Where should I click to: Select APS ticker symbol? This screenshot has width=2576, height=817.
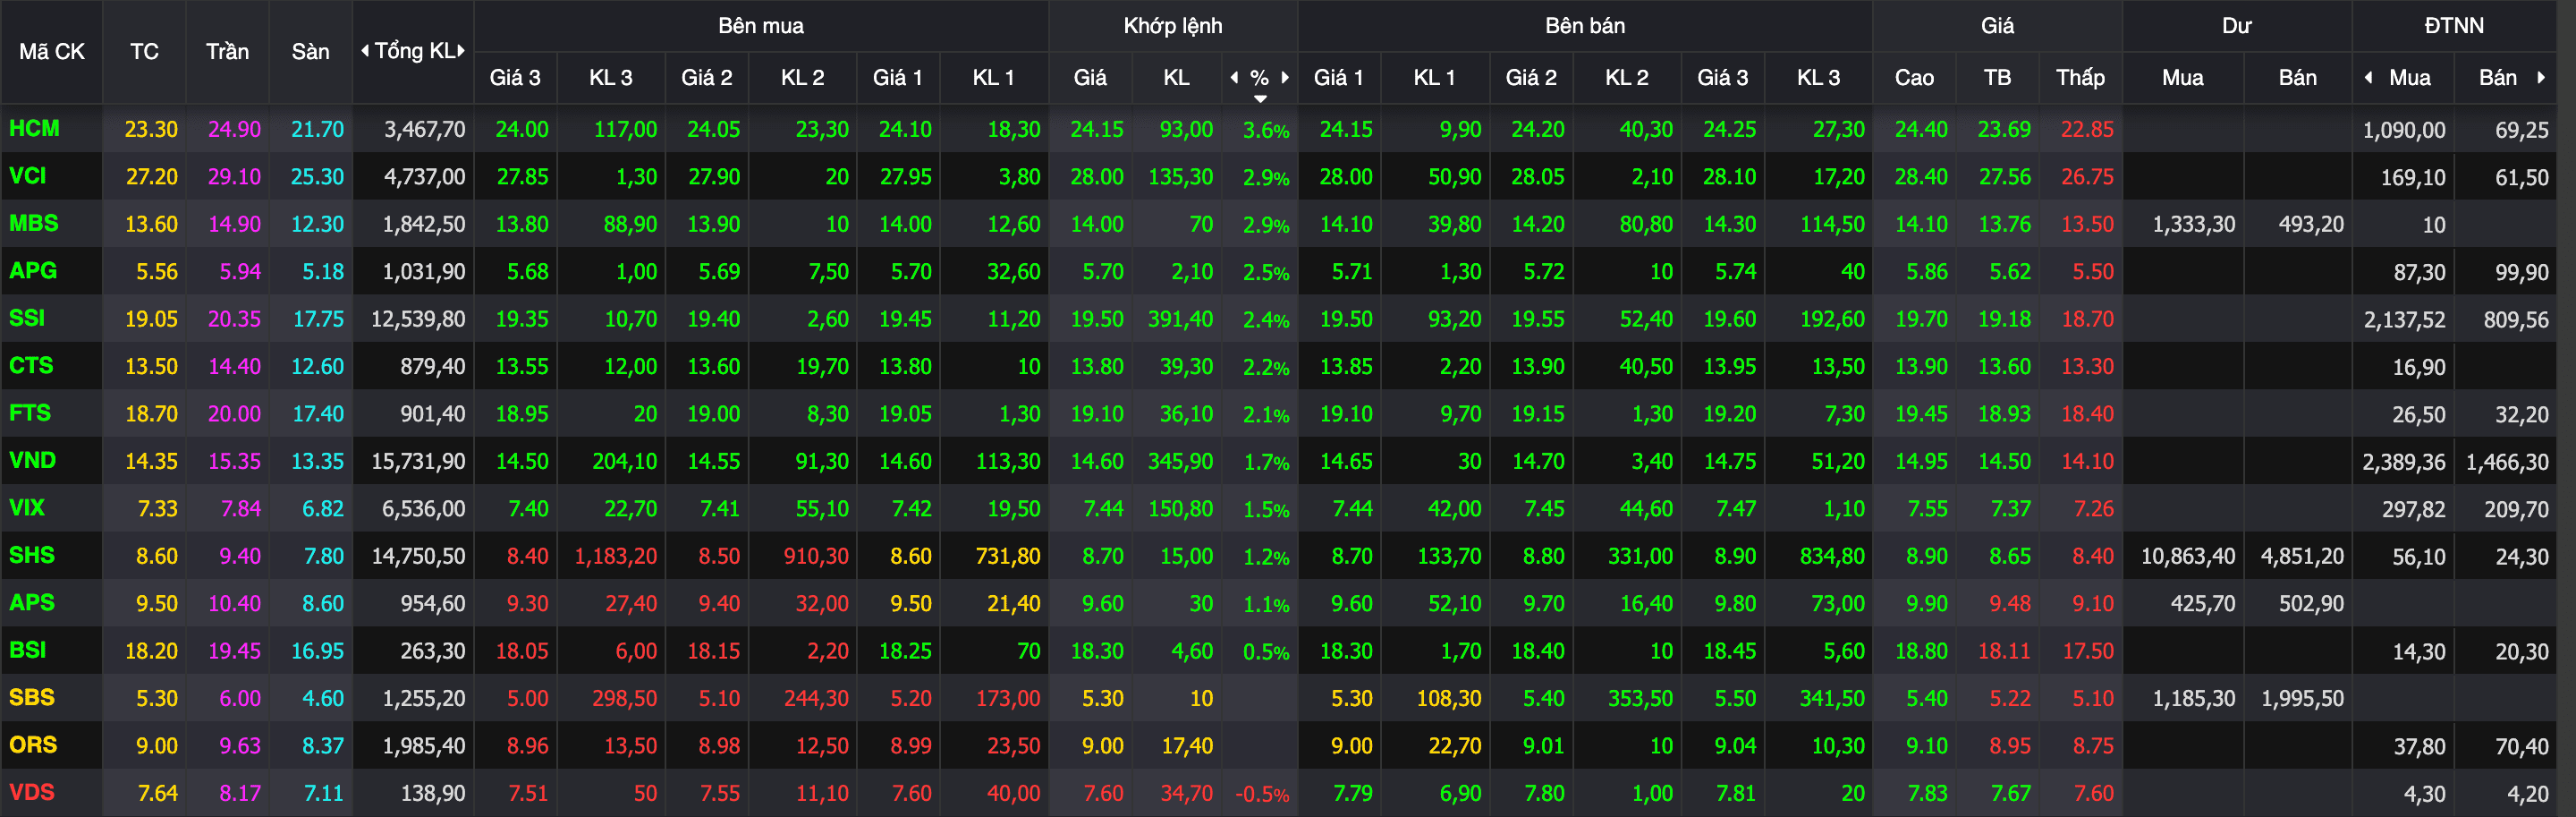tap(32, 603)
